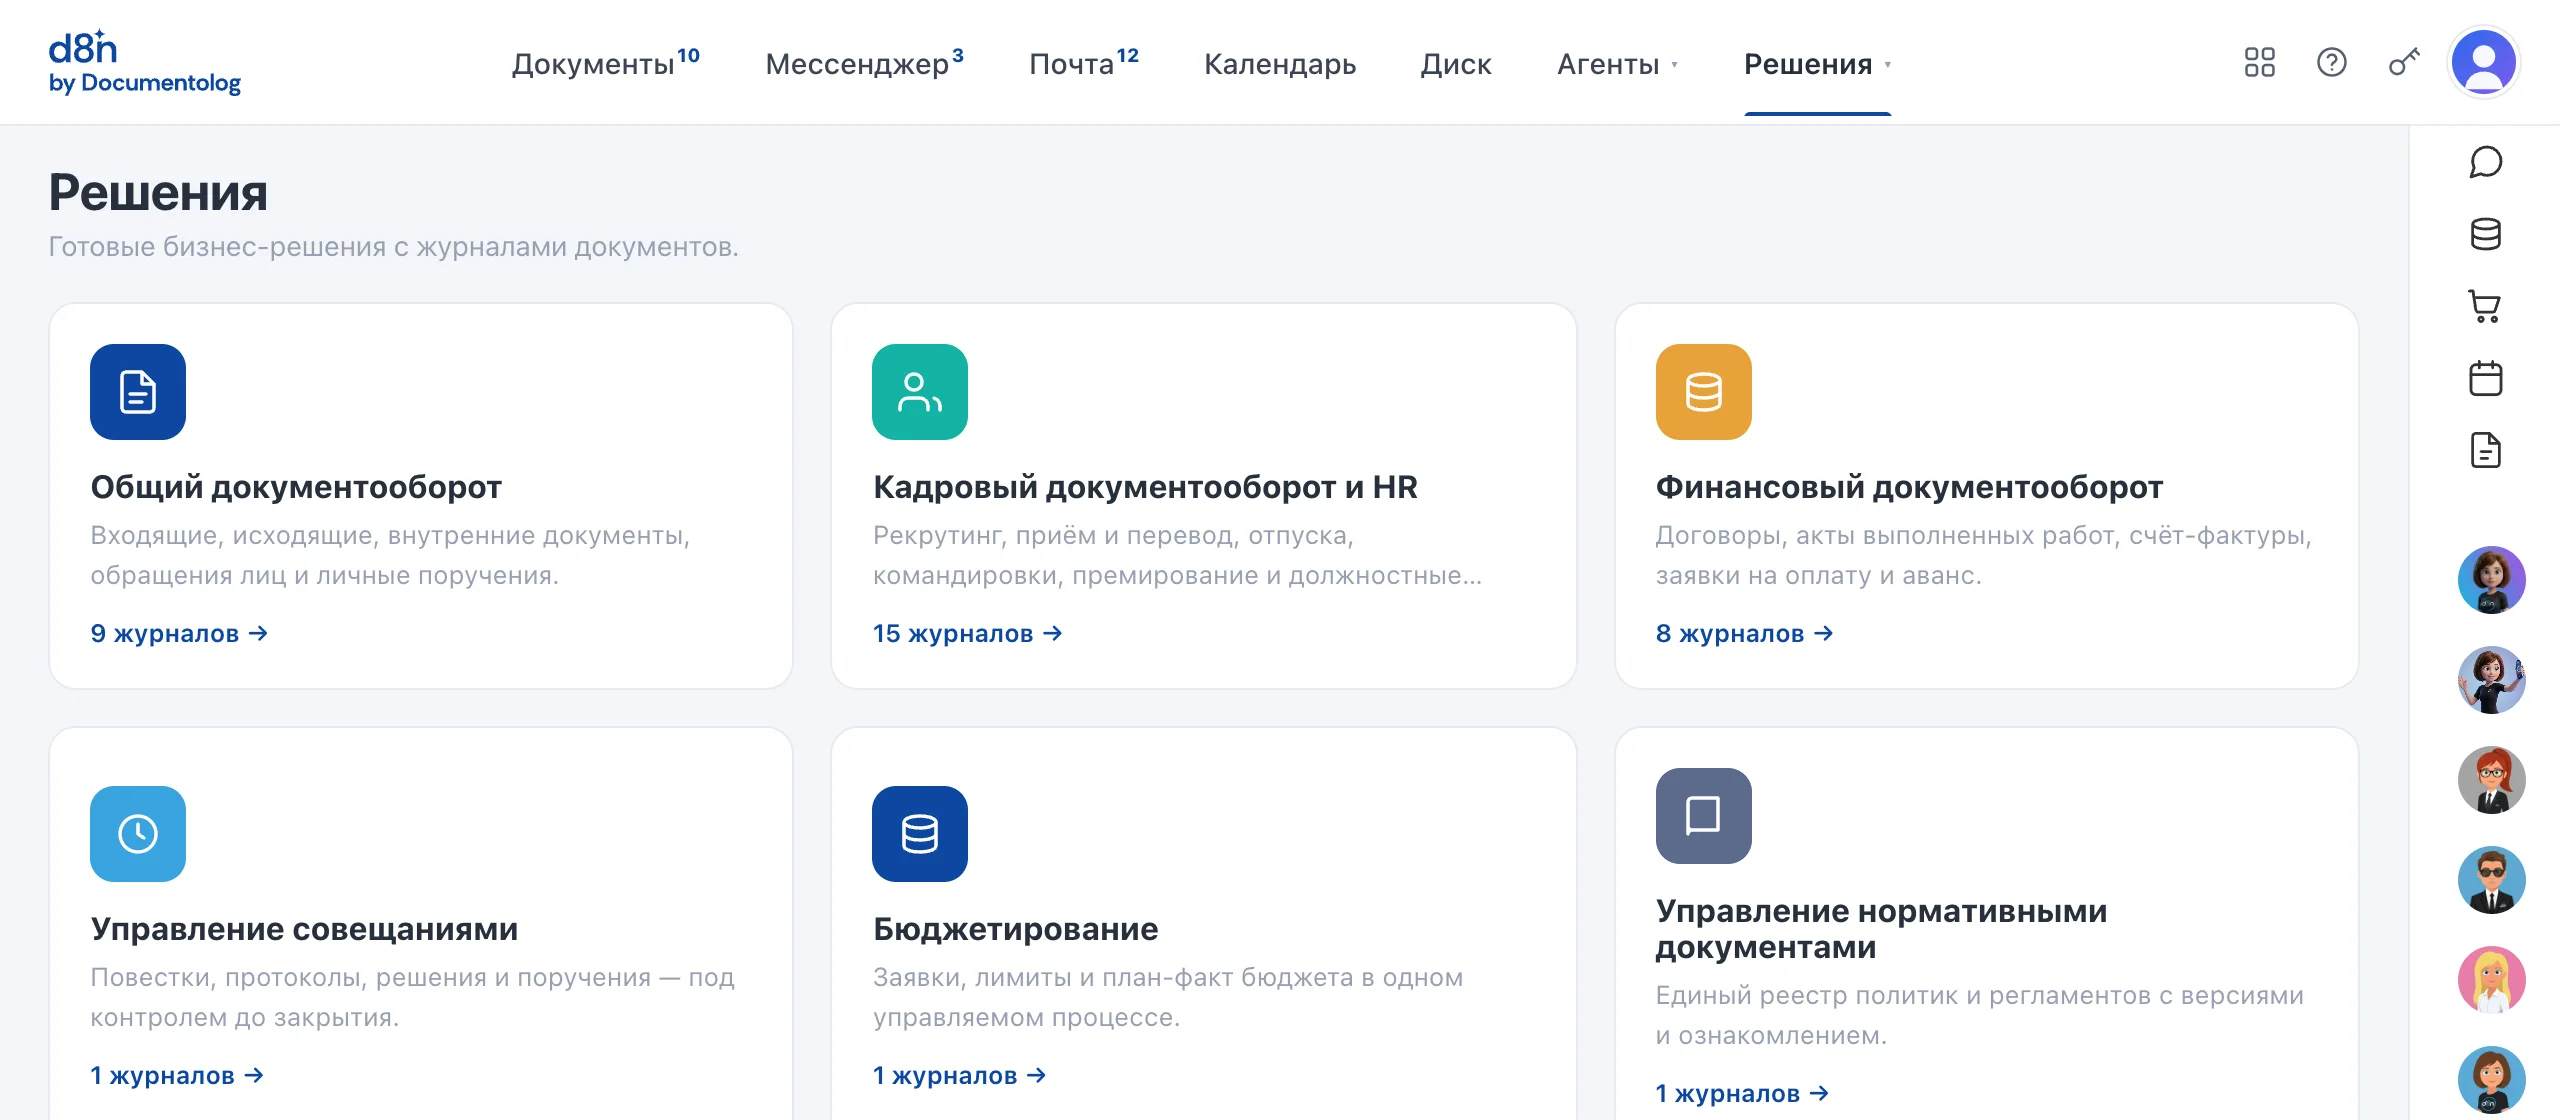Go to the Почта section
Image resolution: width=2560 pixels, height=1120 pixels.
(1084, 63)
